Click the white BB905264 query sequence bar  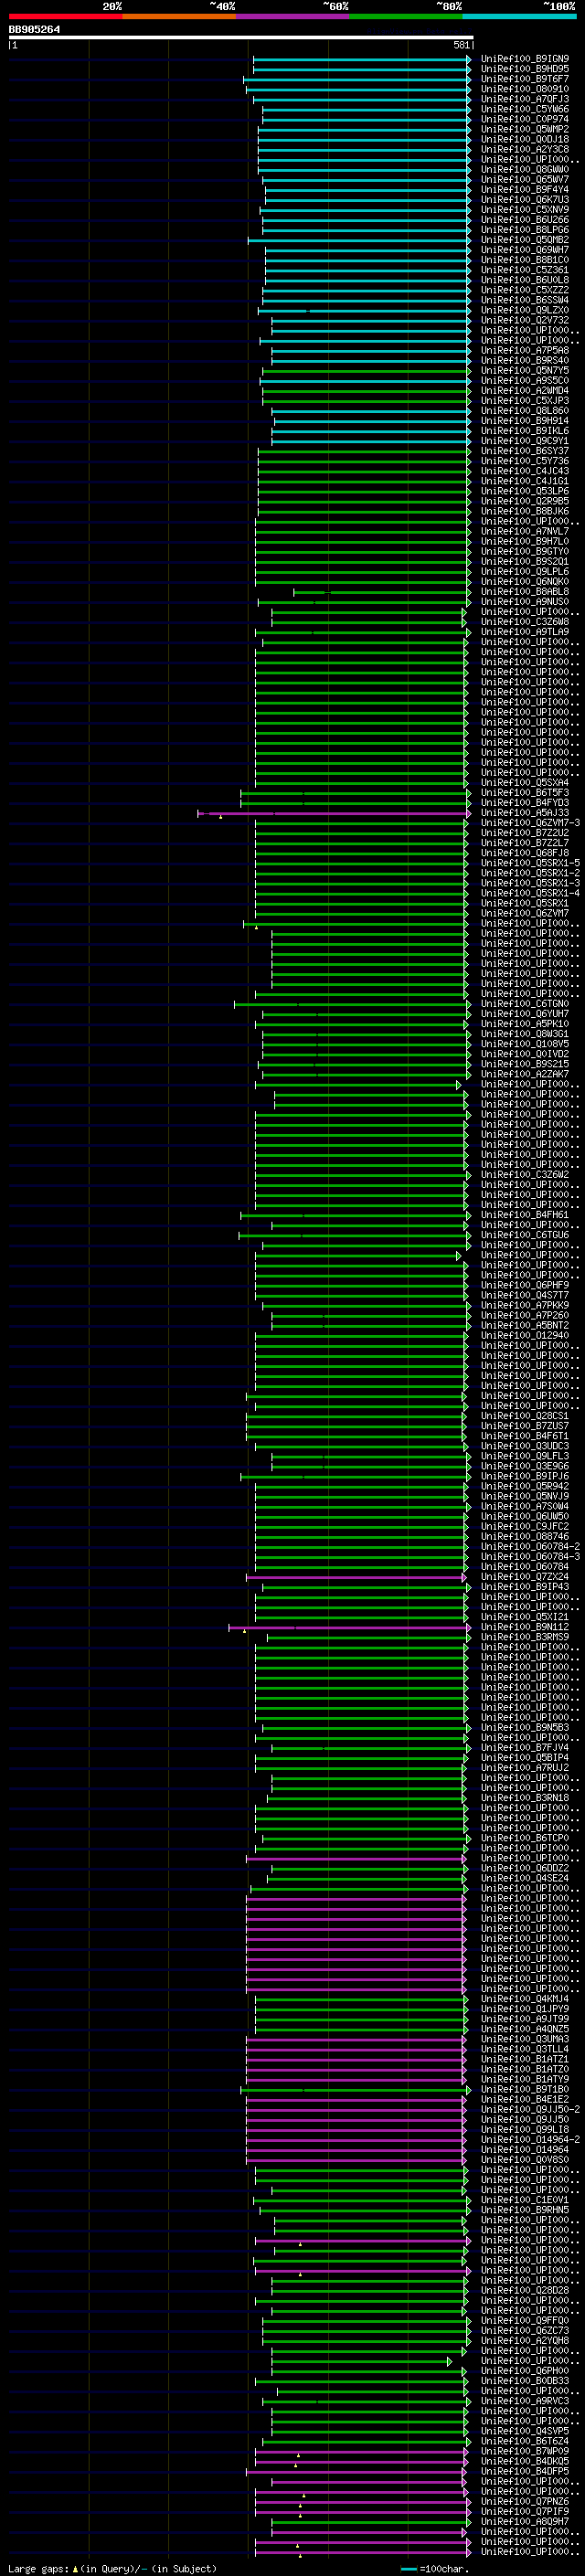pyautogui.click(x=241, y=37)
